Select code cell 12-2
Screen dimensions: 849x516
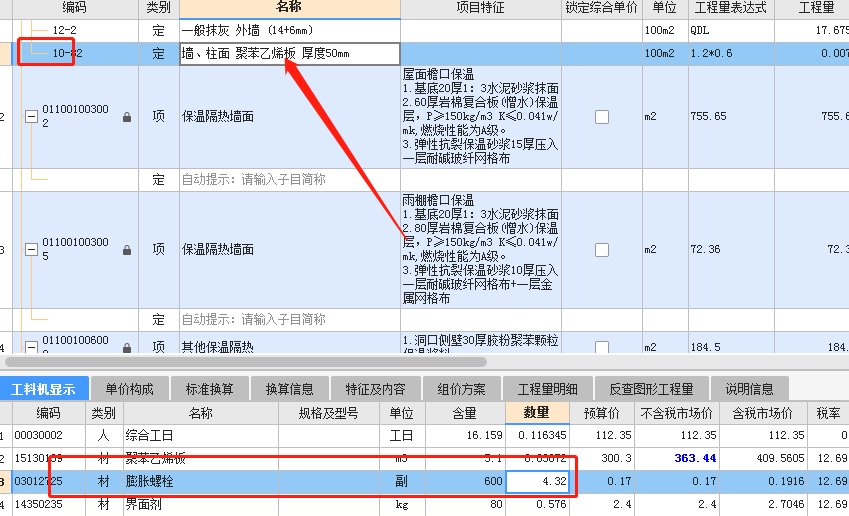(x=64, y=30)
